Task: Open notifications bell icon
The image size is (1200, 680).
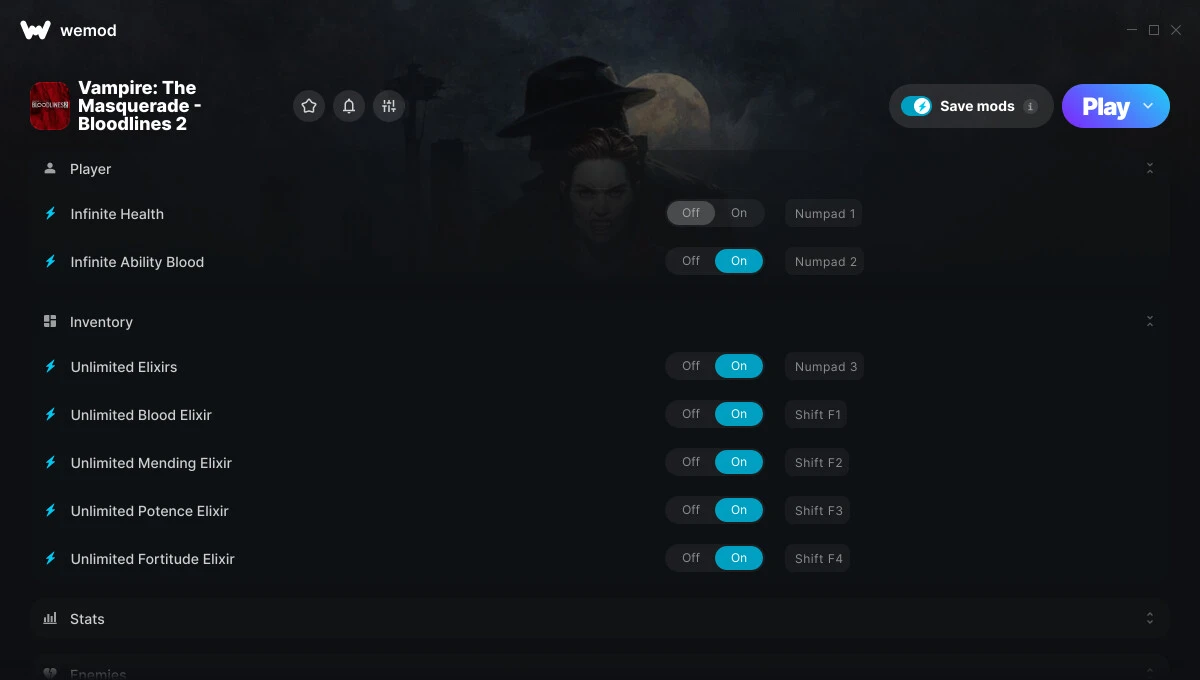Action: [x=349, y=106]
